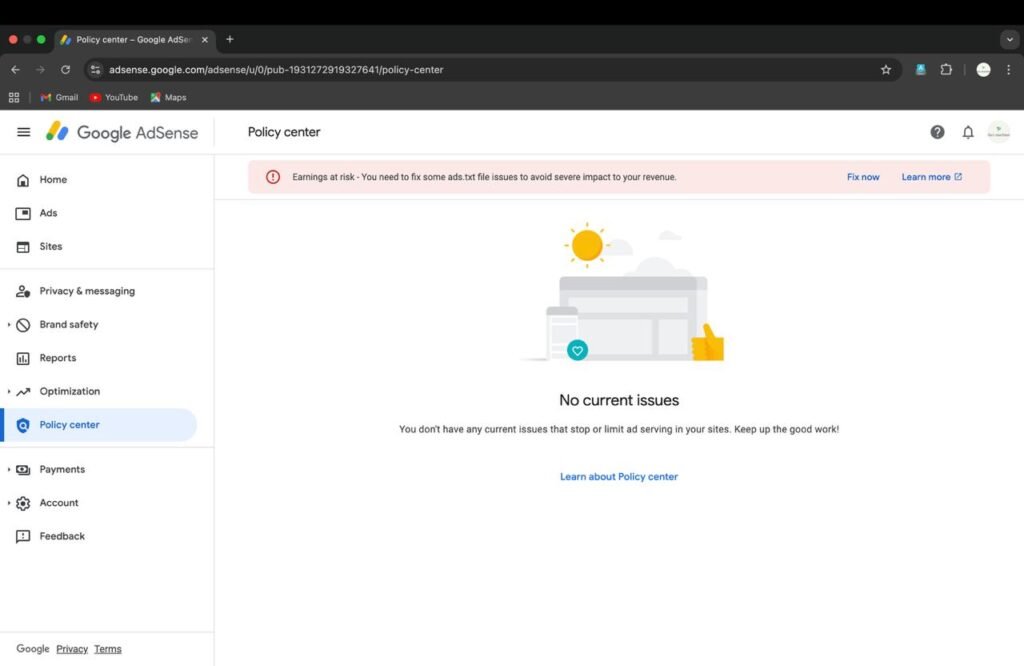Viewport: 1024px width, 666px height.
Task: Click the reload page icon
Action: [65, 69]
